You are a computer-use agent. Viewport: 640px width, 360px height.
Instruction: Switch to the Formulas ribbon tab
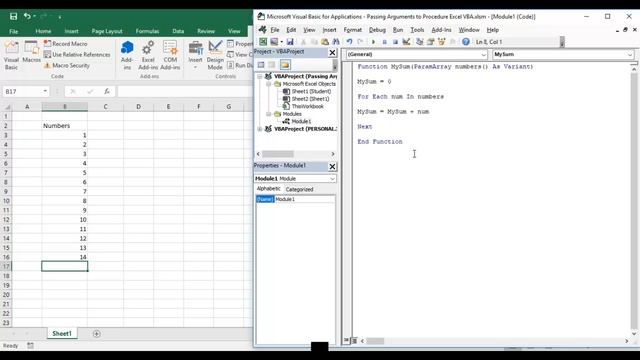[147, 31]
